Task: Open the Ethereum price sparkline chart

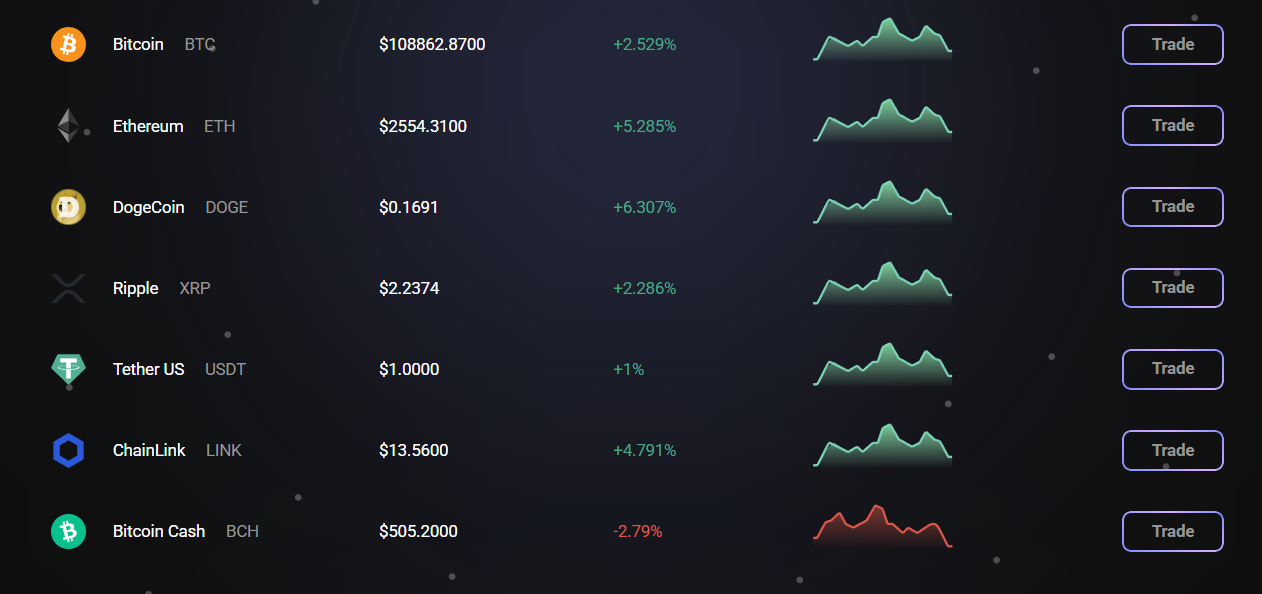Action: tap(883, 121)
